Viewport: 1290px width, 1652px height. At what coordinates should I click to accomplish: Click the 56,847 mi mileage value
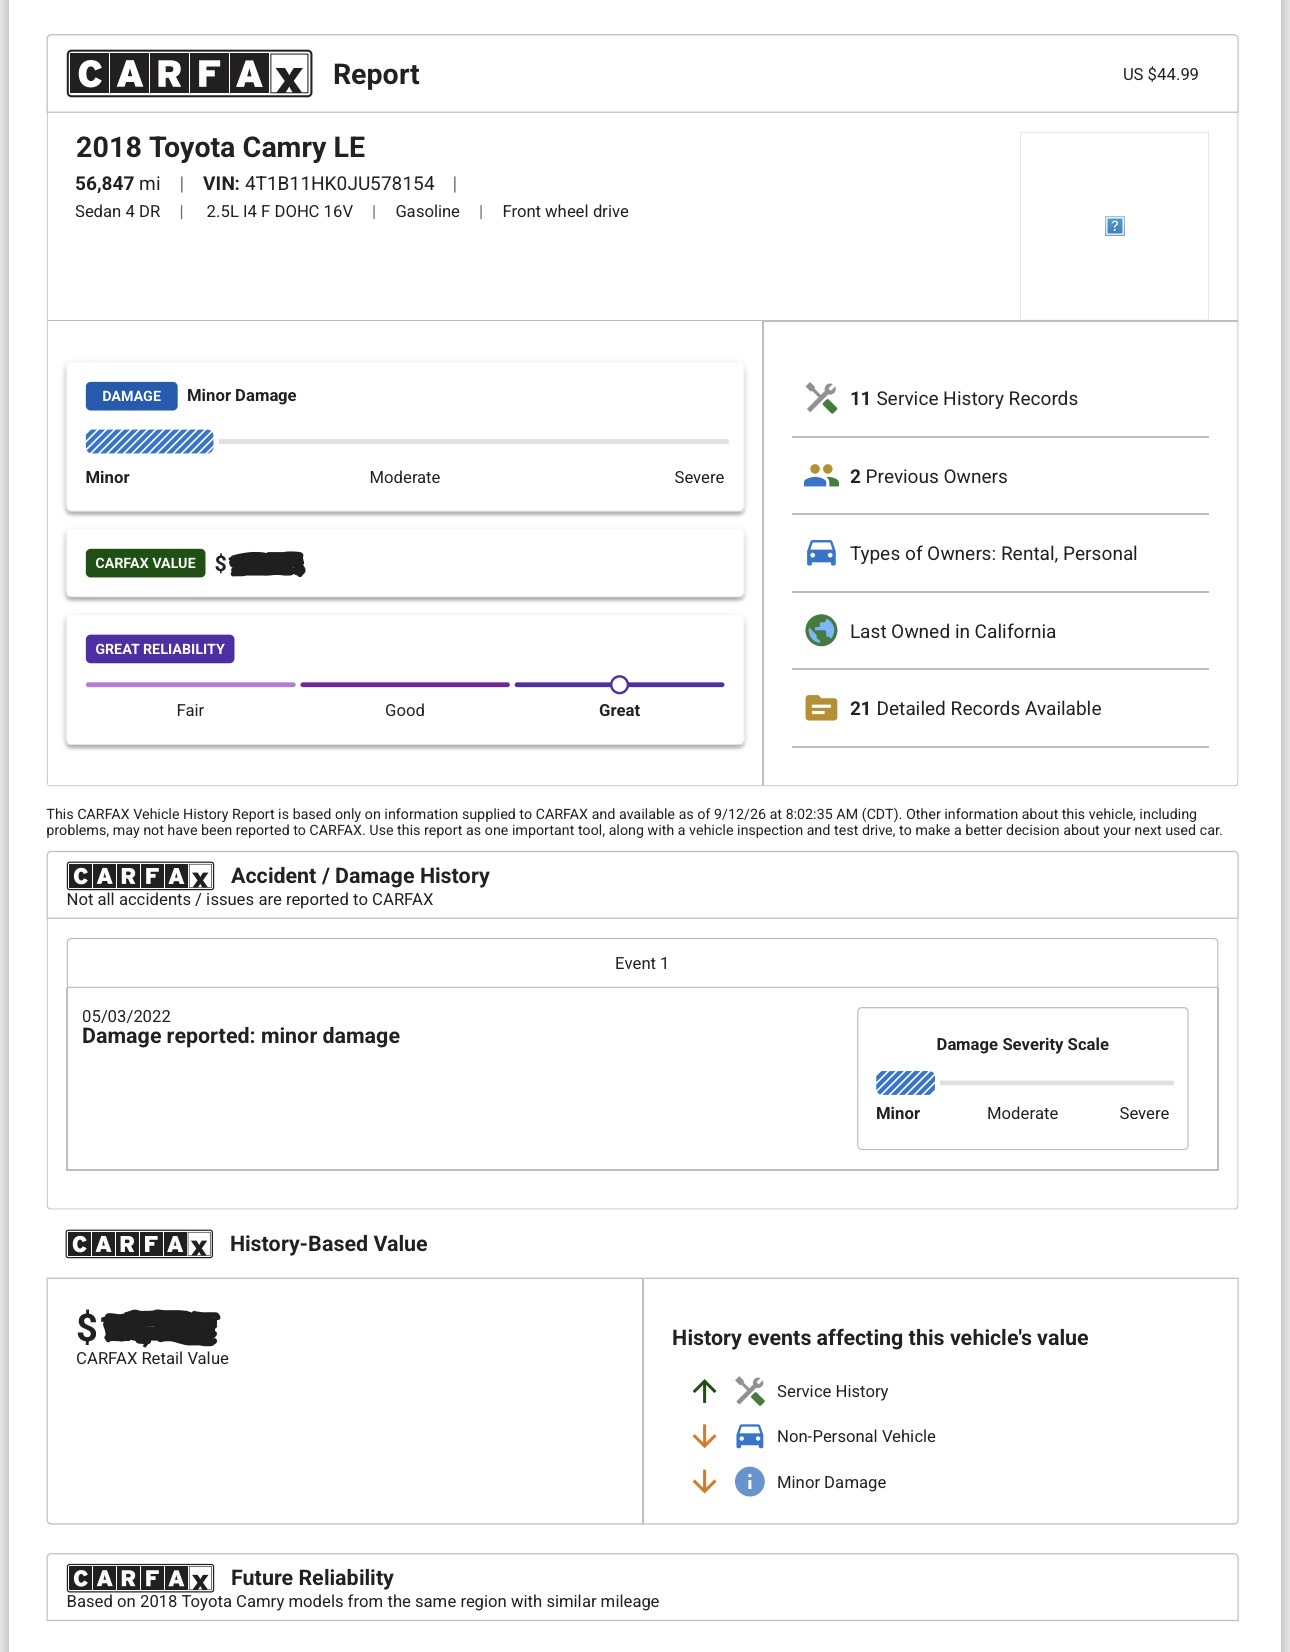118,183
